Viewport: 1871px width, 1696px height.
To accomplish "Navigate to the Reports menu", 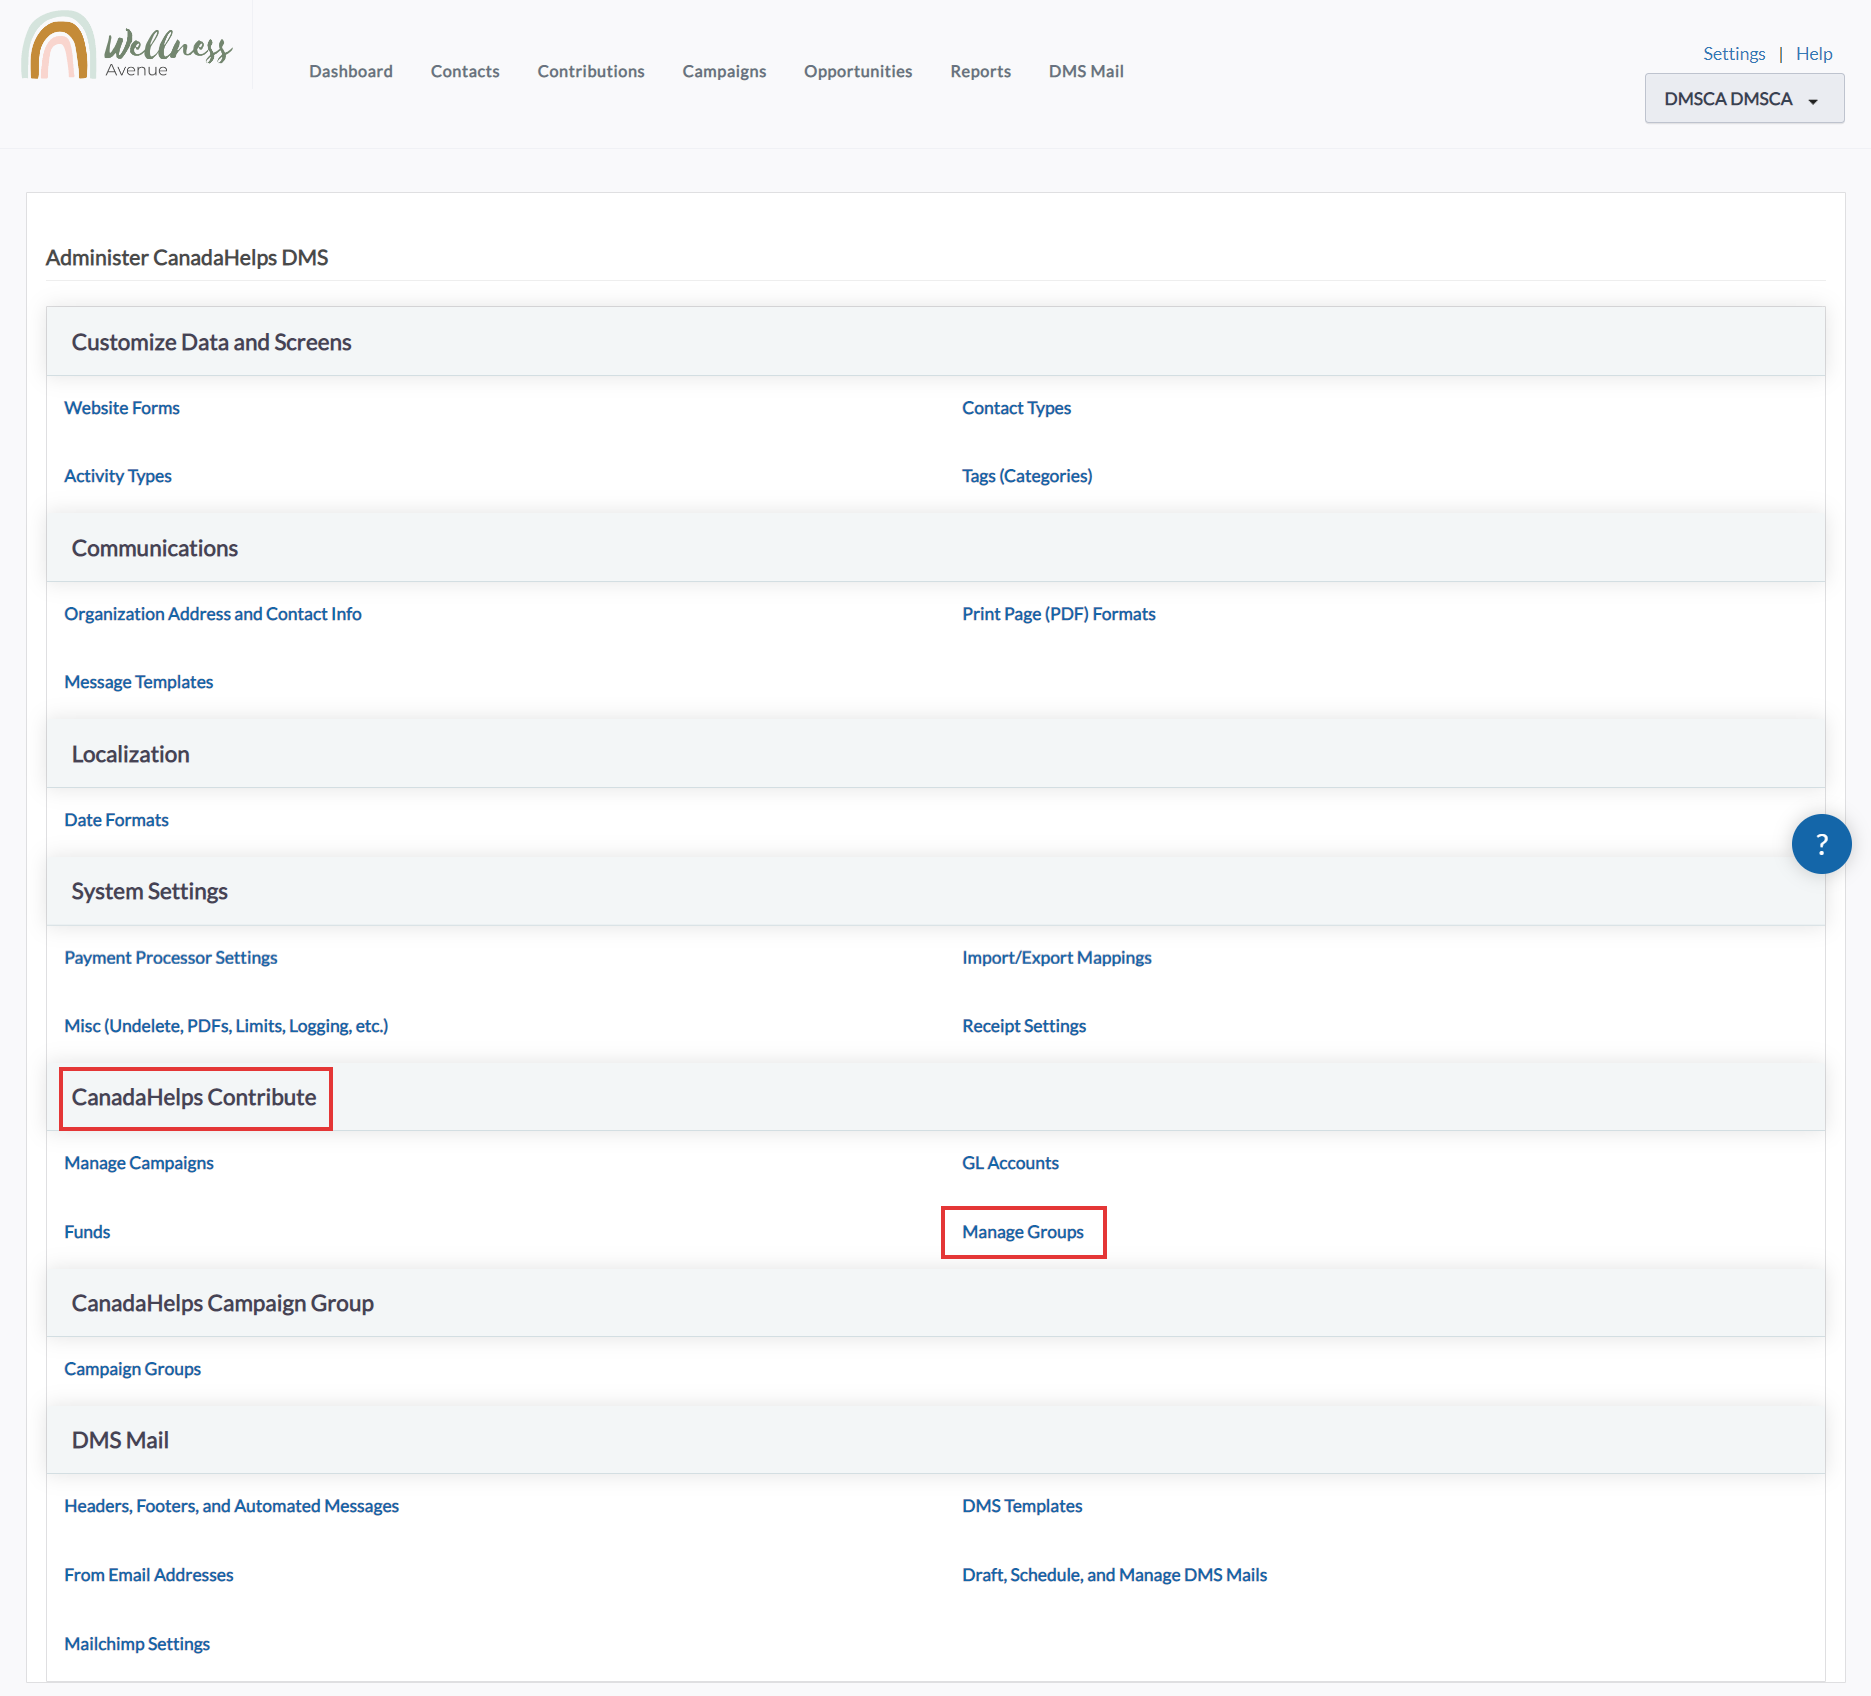I will point(980,71).
